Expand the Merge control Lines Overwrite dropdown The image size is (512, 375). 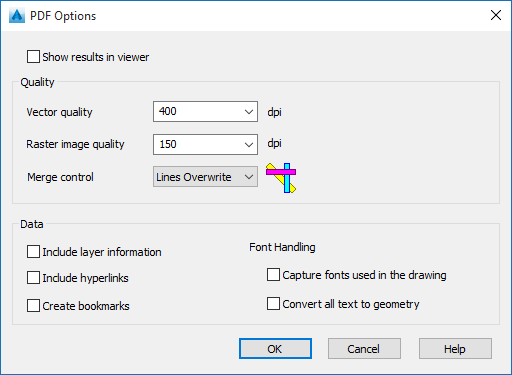[205, 177]
